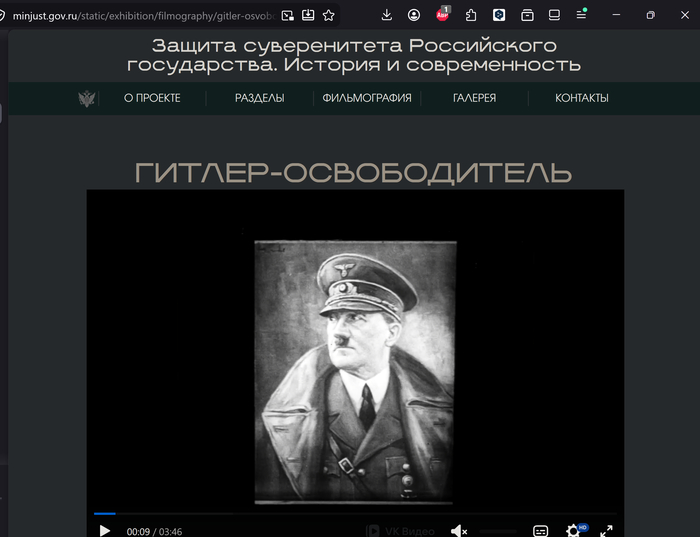Minimize the browser window
Image resolution: width=700 pixels, height=537 pixels.
[x=616, y=15]
